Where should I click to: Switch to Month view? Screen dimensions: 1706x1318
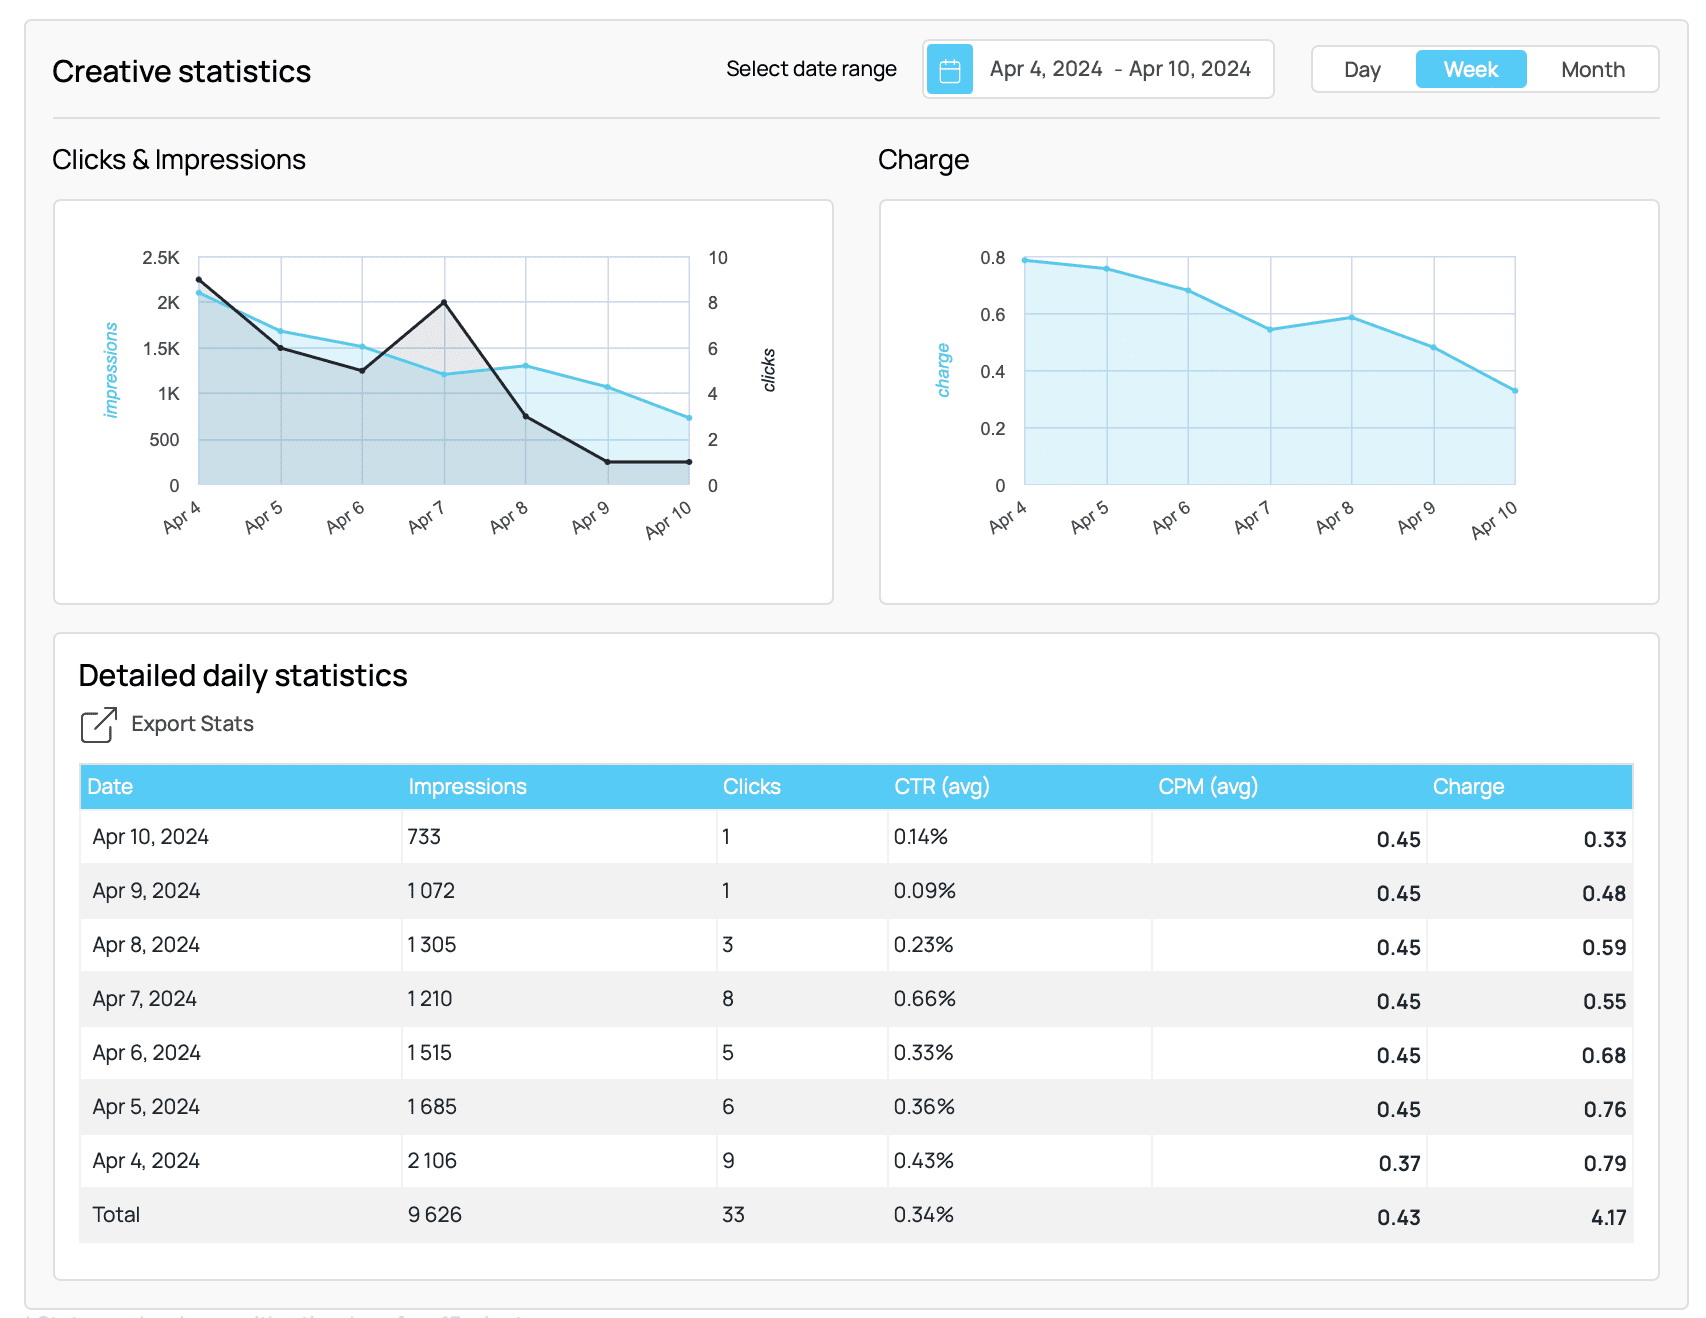click(1592, 69)
